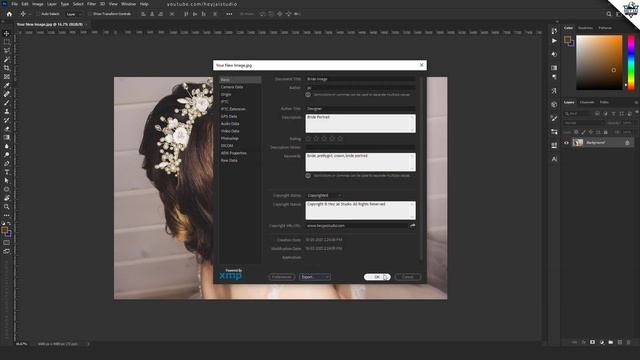Open the layer blend mode dropdown
This screenshot has width=640, height=360.
click(x=584, y=123)
